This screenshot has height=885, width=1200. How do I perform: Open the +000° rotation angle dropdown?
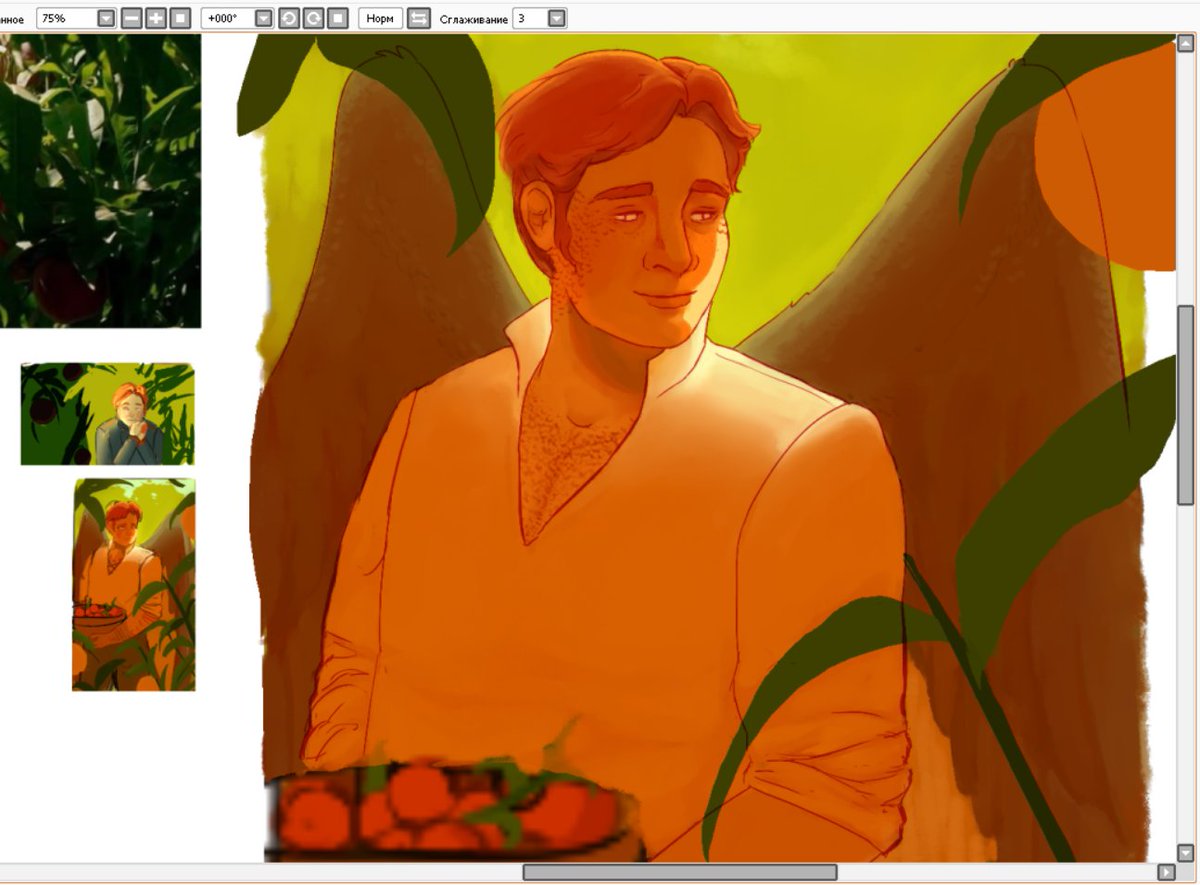264,18
